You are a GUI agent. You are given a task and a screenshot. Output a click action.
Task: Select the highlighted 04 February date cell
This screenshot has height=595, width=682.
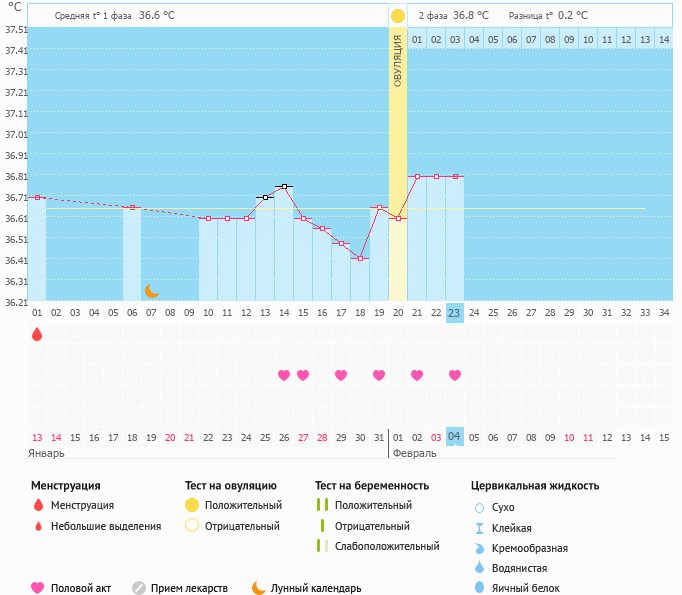click(x=454, y=437)
